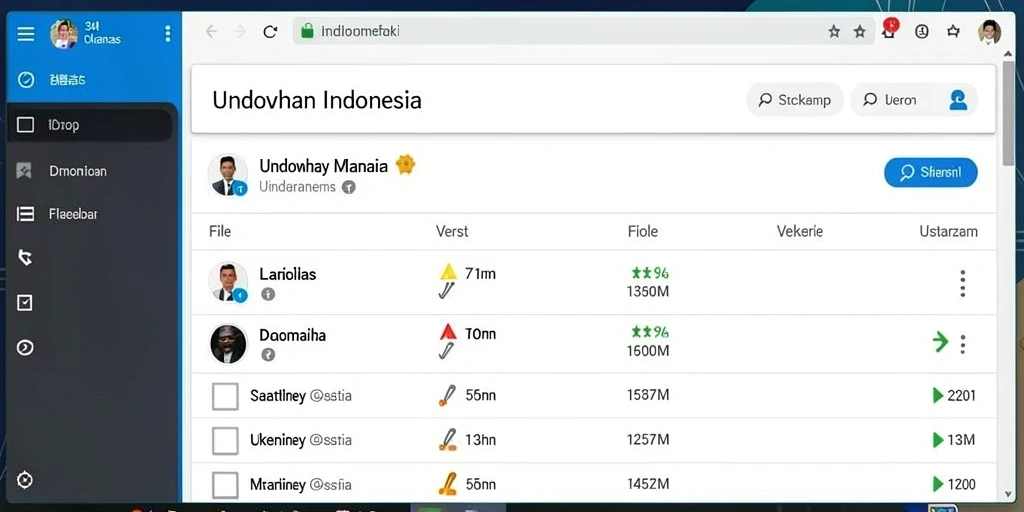Open the Daomaiha row name
This screenshot has width=1024, height=512.
[x=292, y=335]
